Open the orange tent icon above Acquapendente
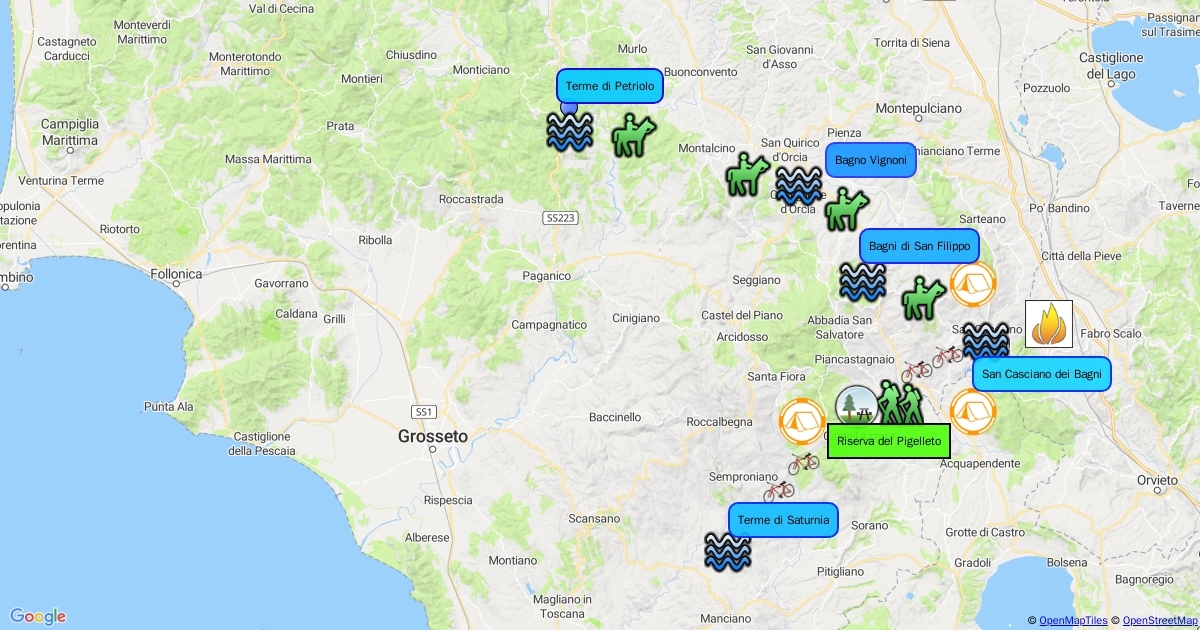This screenshot has height=630, width=1200. tap(973, 412)
